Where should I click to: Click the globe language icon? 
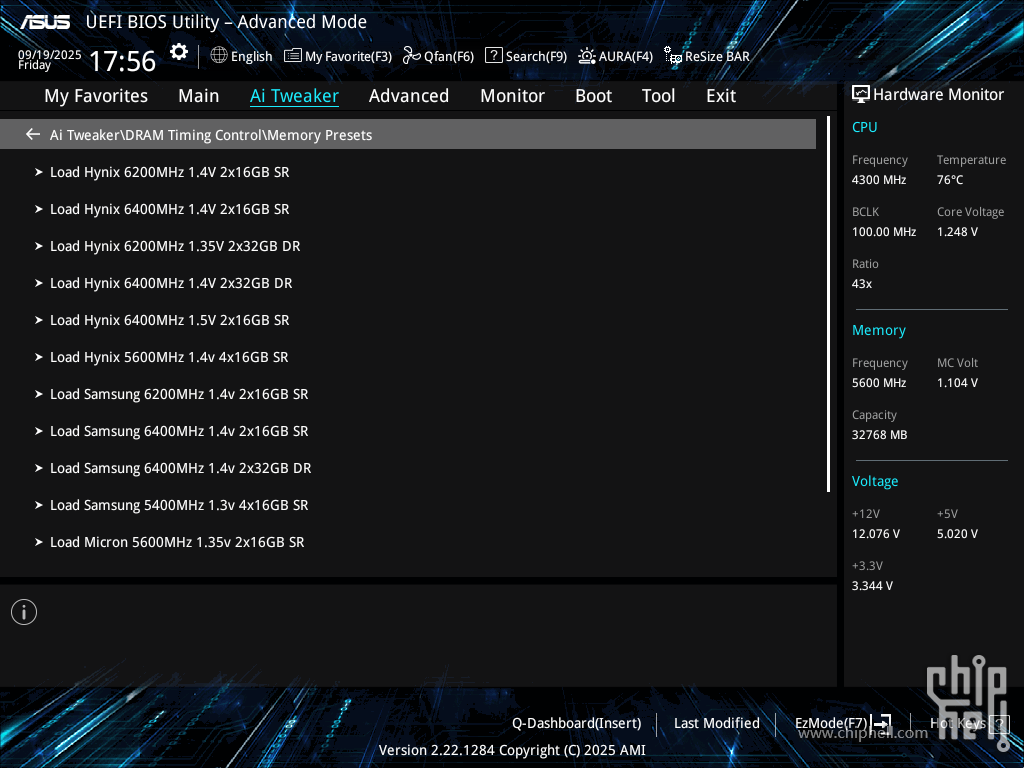tap(219, 56)
